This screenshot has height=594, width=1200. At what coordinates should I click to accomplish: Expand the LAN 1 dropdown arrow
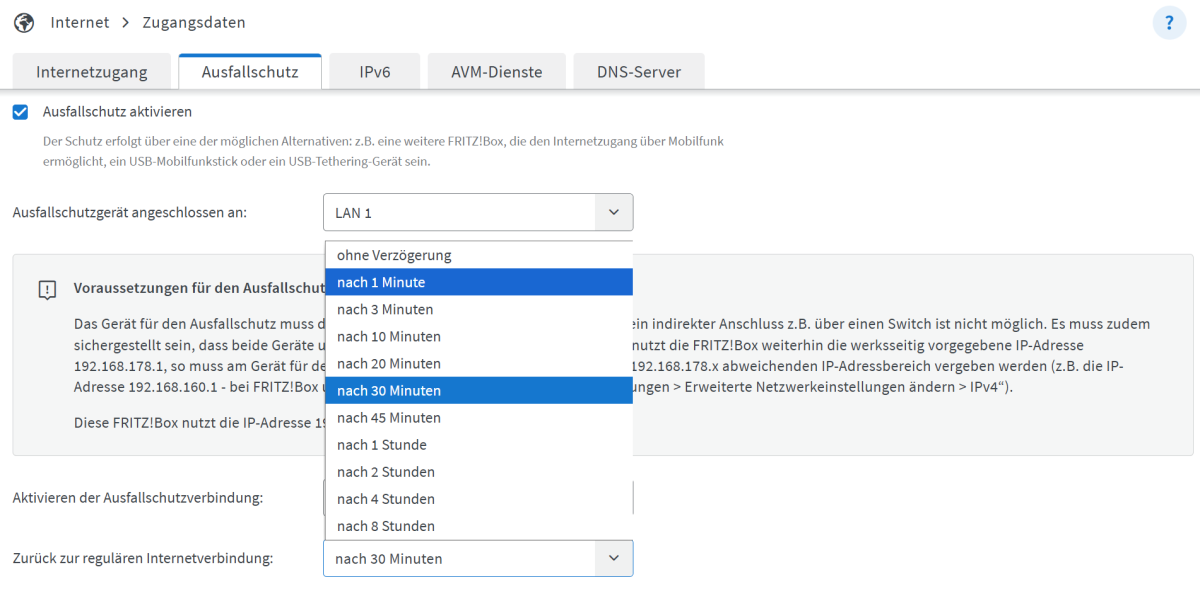(613, 212)
